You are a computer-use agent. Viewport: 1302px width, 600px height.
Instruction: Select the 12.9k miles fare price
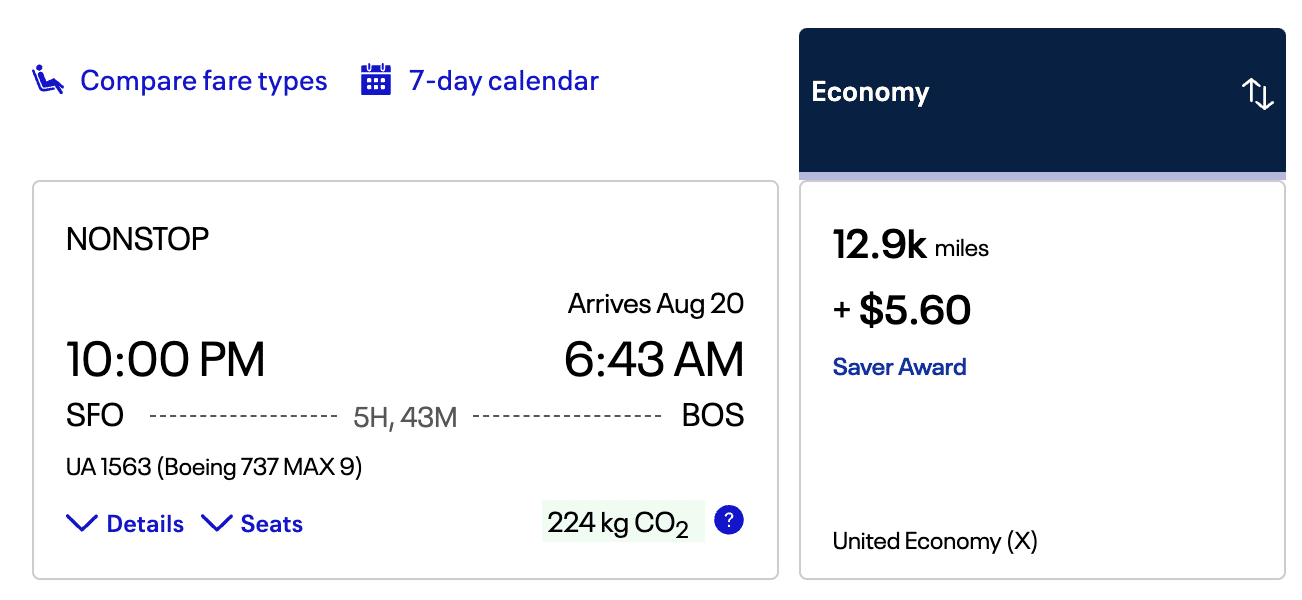coord(910,246)
